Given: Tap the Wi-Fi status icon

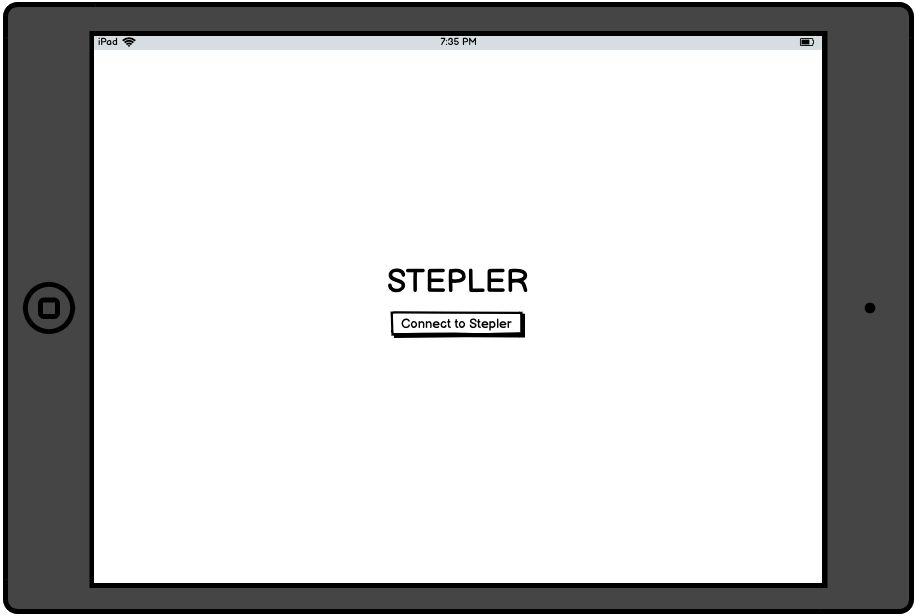Looking at the screenshot, I should (x=129, y=41).
